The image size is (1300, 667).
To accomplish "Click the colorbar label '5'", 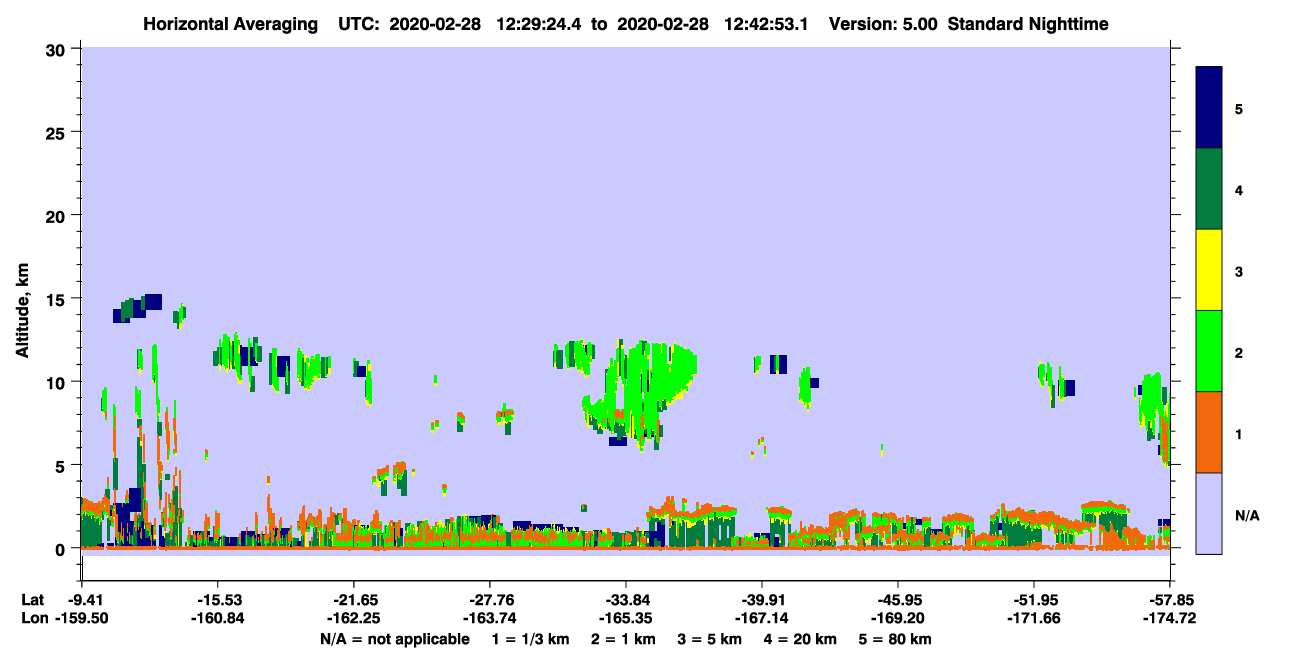I will click(1239, 108).
